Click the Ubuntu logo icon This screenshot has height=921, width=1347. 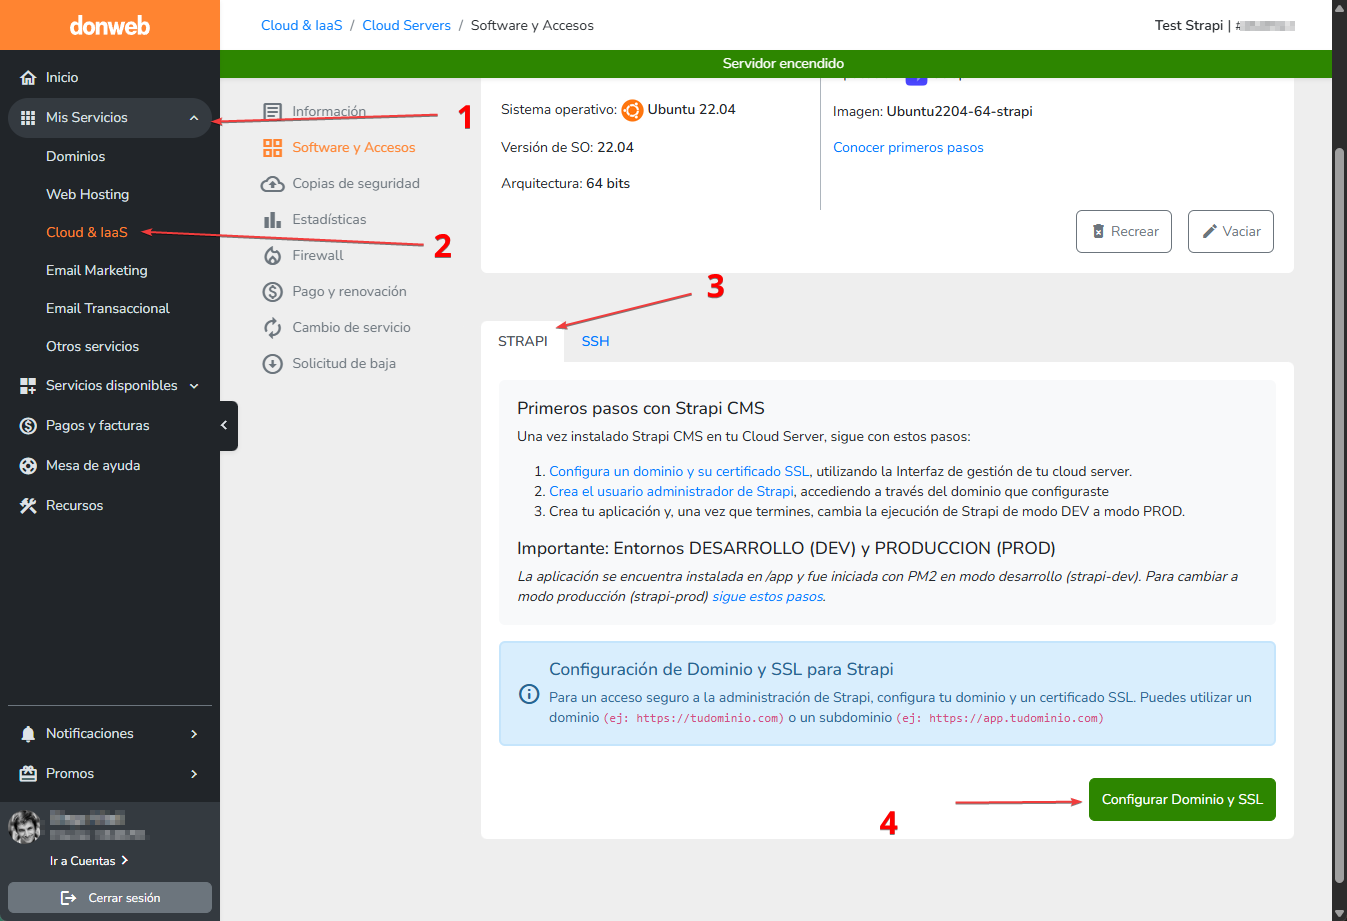632,110
